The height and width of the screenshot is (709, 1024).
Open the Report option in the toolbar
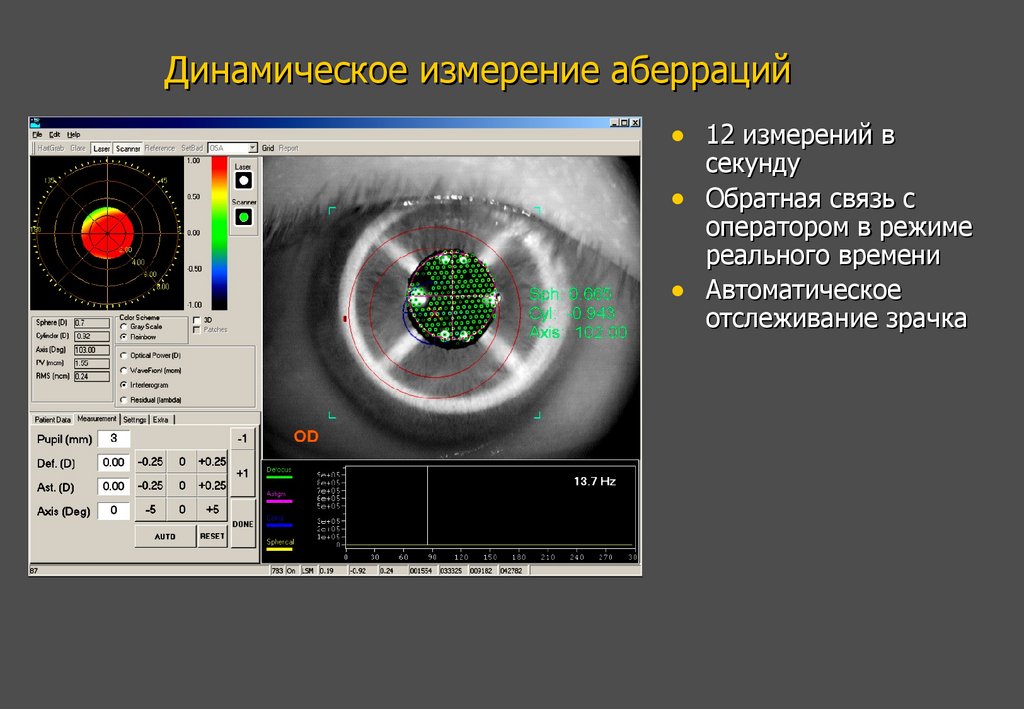coord(288,147)
